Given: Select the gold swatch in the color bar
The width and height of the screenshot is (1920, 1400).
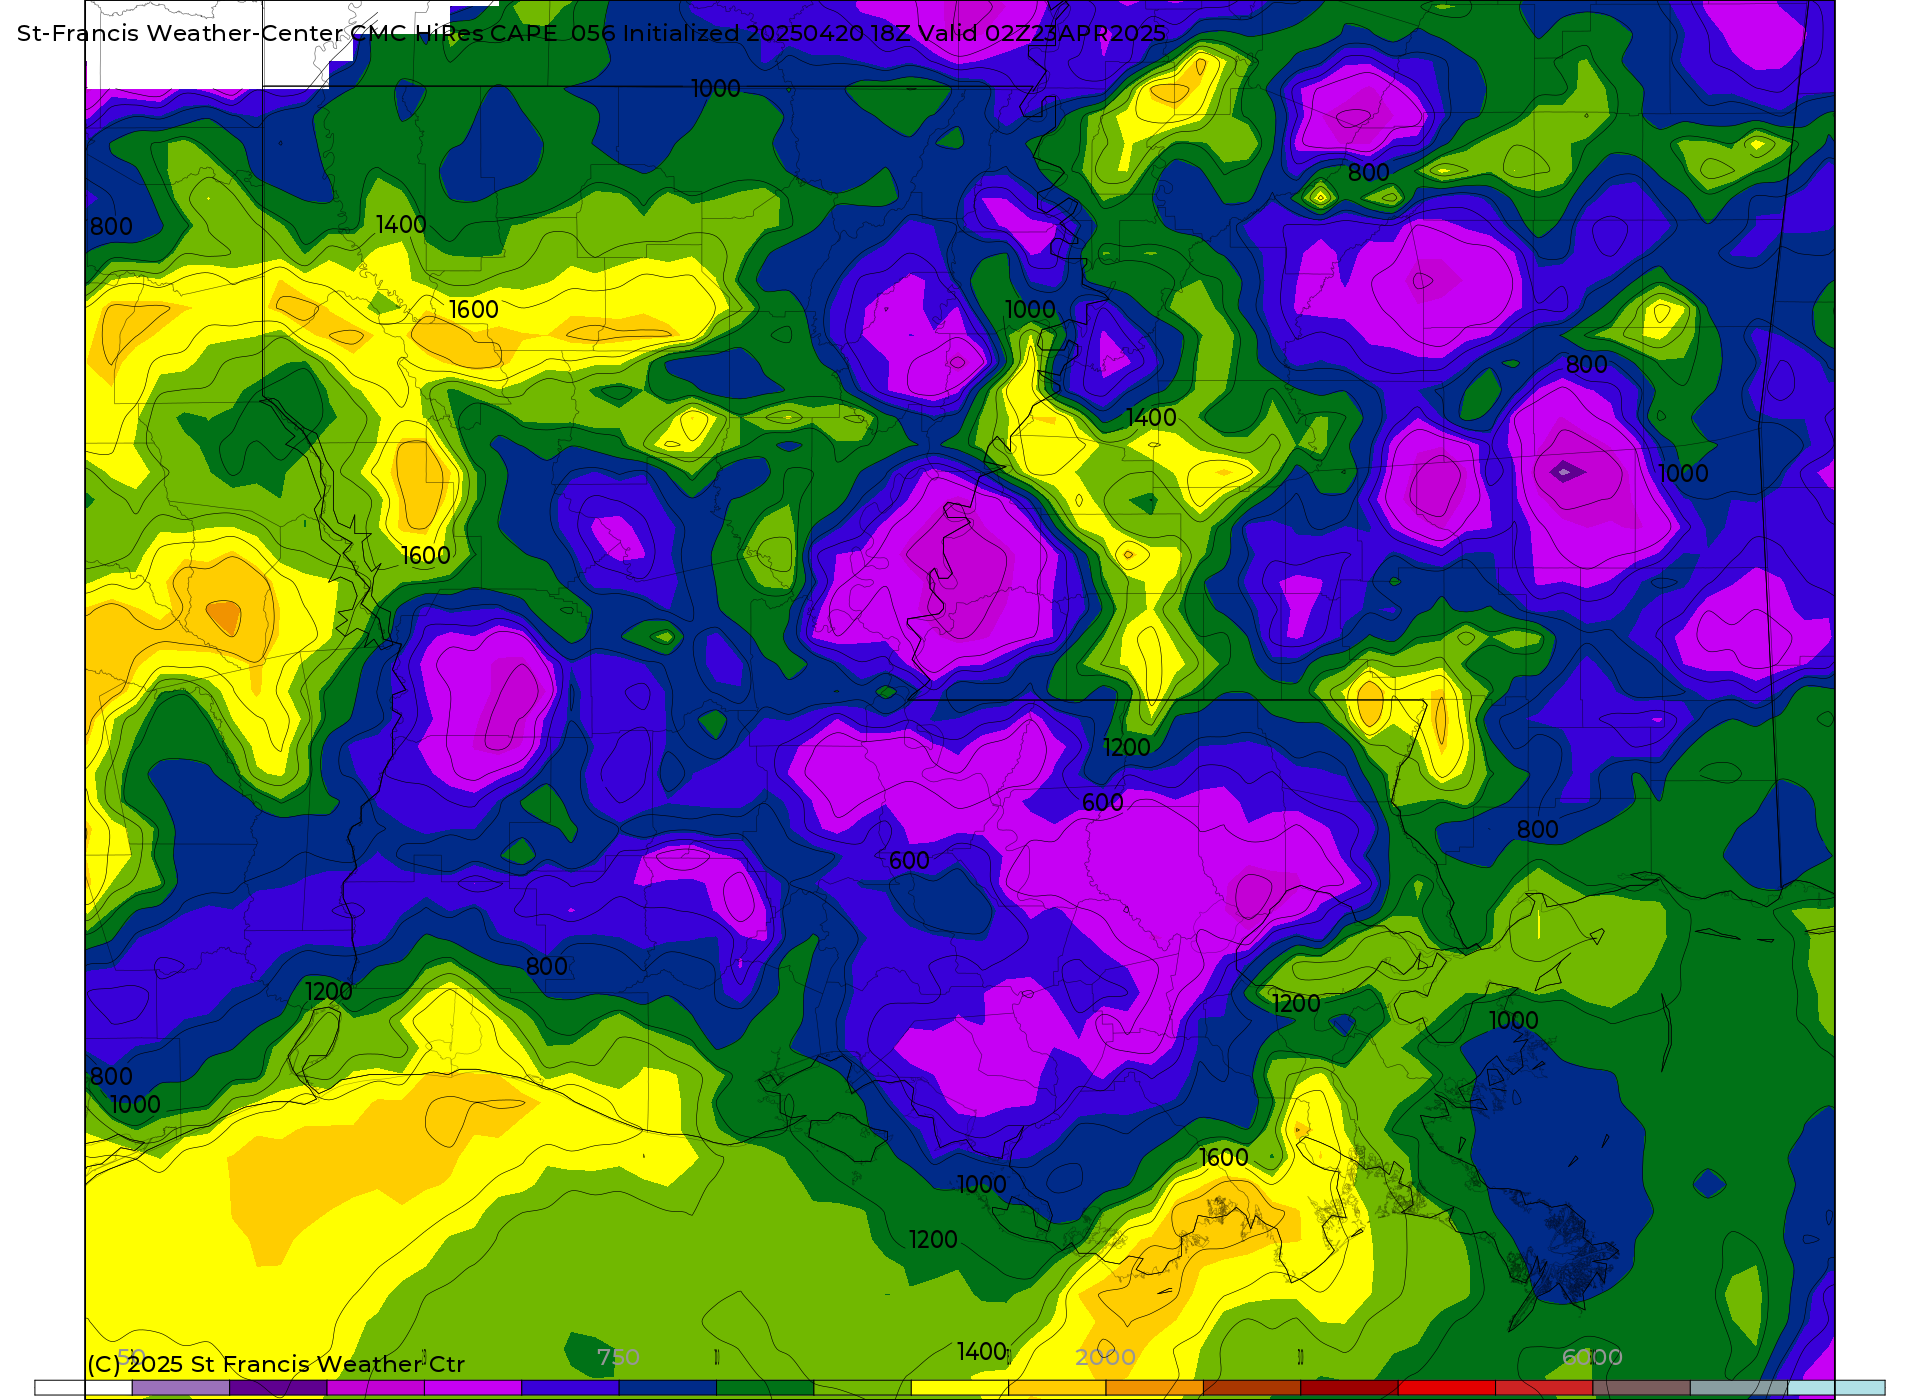Looking at the screenshot, I should click(x=1057, y=1388).
